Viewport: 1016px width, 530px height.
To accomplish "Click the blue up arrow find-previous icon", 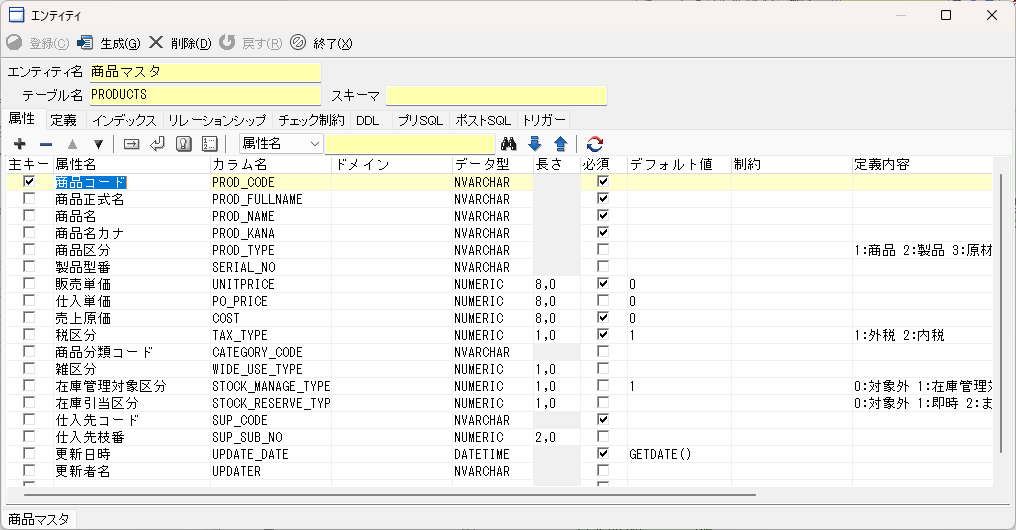I will pos(560,144).
